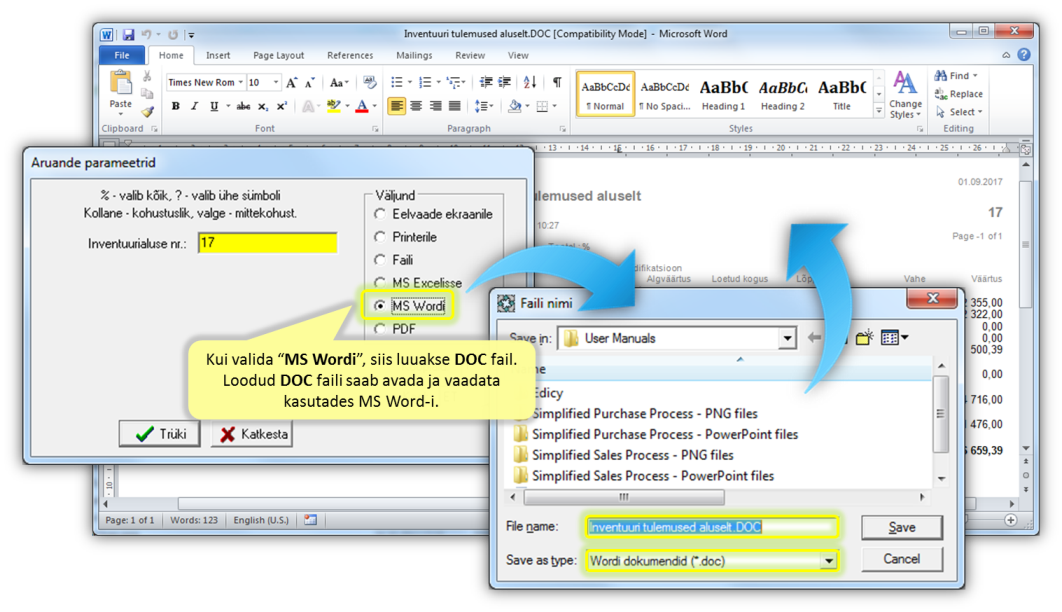Image resolution: width=1062 pixels, height=612 pixels.
Task: Open the Change Case Aa dropdown
Action: click(x=339, y=83)
